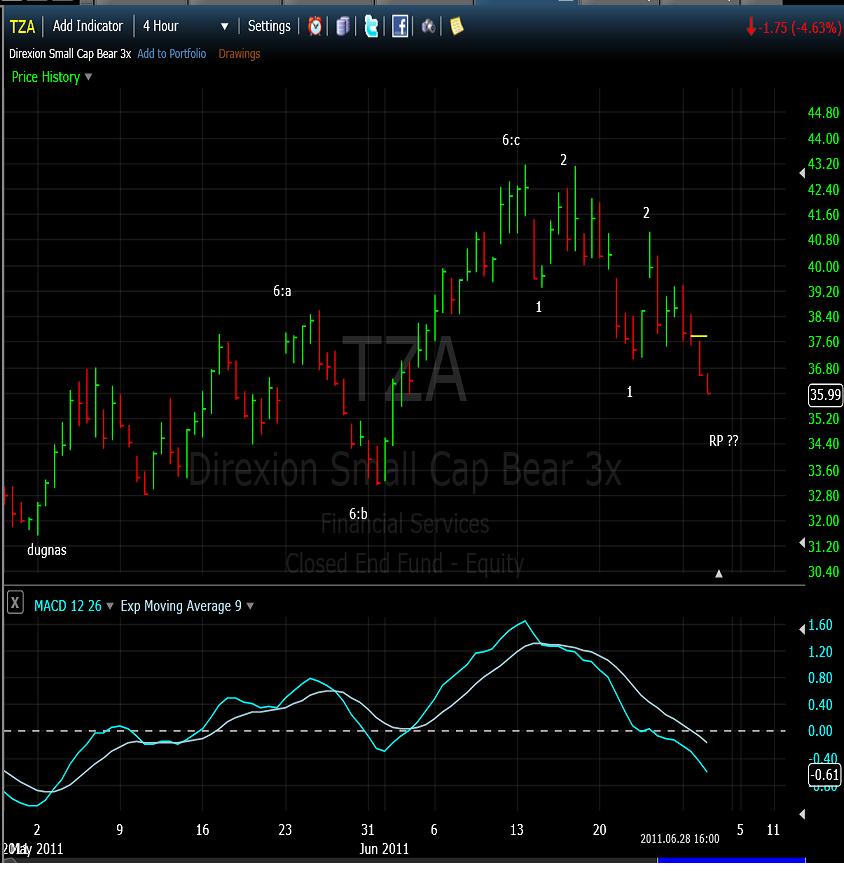Click the 13 date axis label
This screenshot has height=877, width=844.
[x=517, y=829]
